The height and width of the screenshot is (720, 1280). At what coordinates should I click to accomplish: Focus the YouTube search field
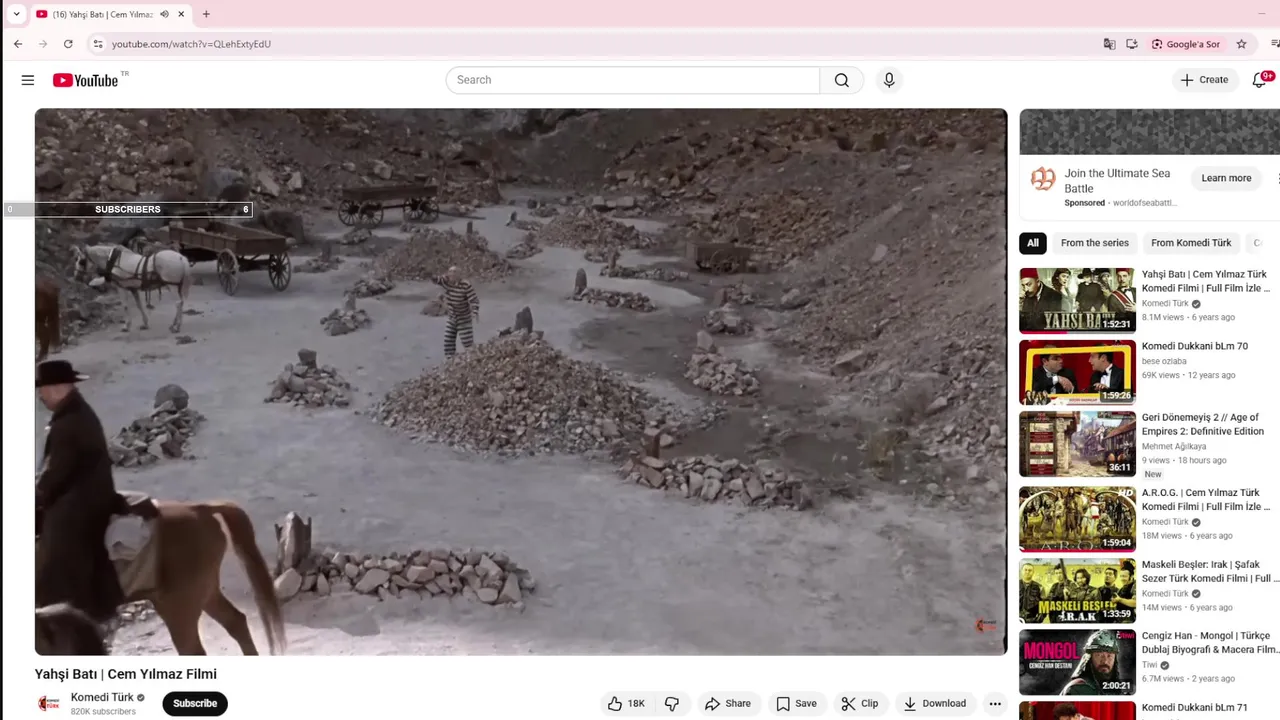click(633, 80)
